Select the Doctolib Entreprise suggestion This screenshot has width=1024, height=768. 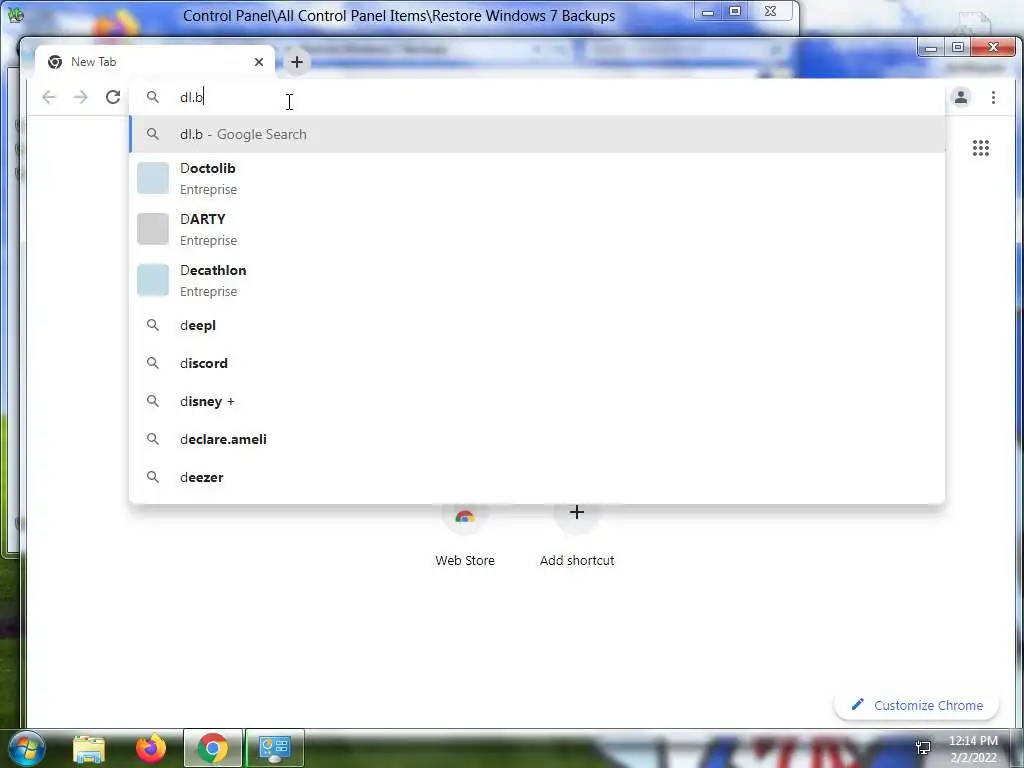click(537, 178)
